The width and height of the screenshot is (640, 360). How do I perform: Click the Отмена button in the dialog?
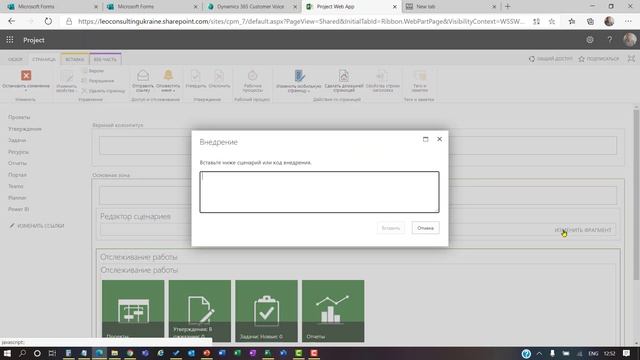tap(425, 228)
